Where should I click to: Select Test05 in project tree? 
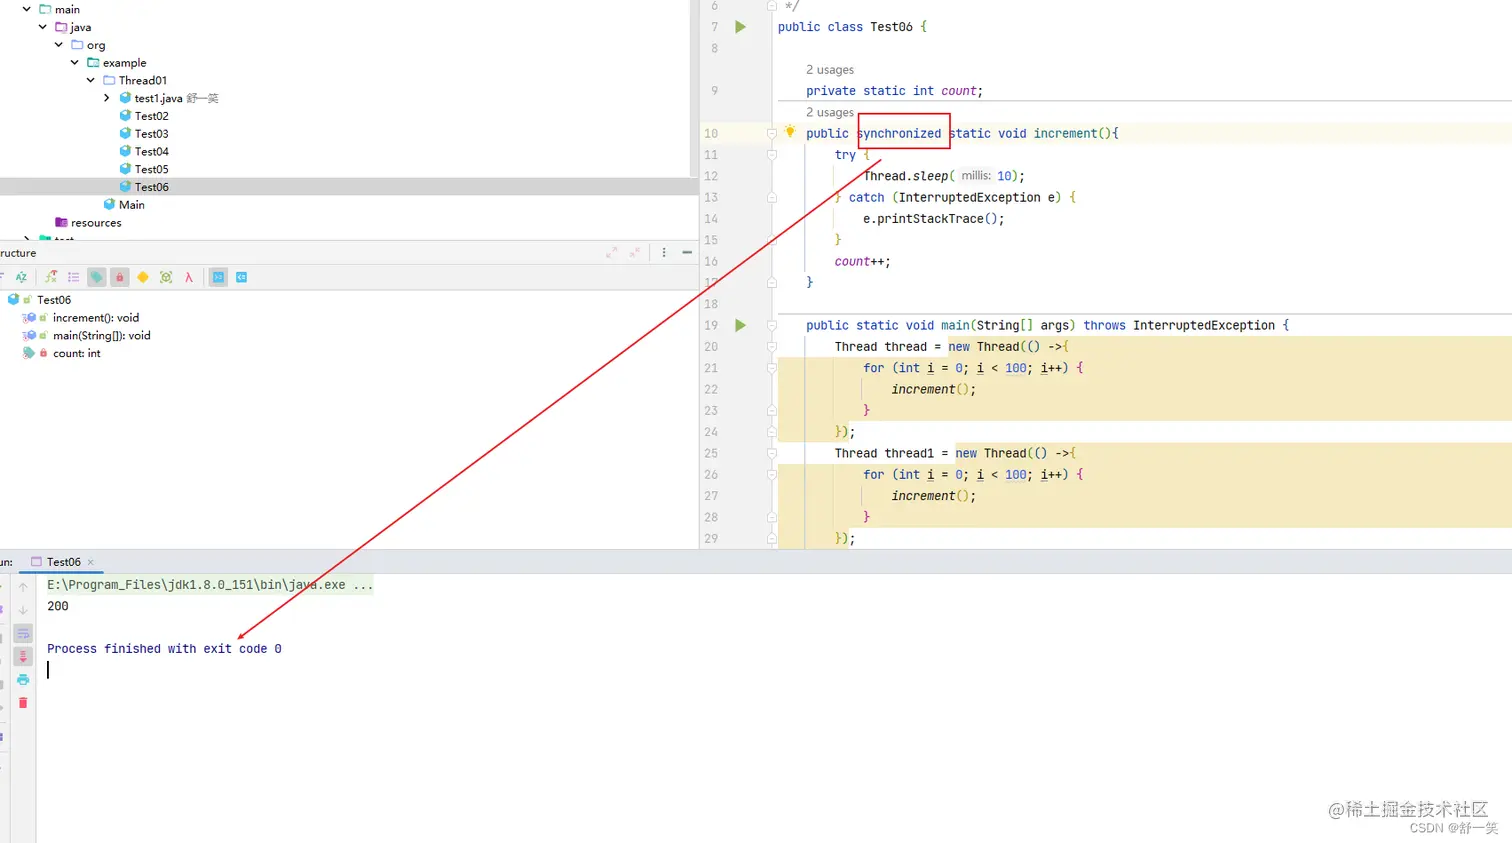coord(152,170)
